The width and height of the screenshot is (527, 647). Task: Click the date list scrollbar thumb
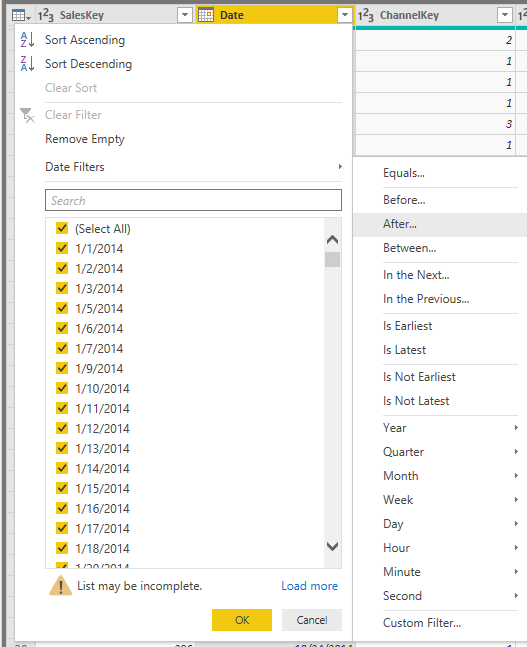332,260
